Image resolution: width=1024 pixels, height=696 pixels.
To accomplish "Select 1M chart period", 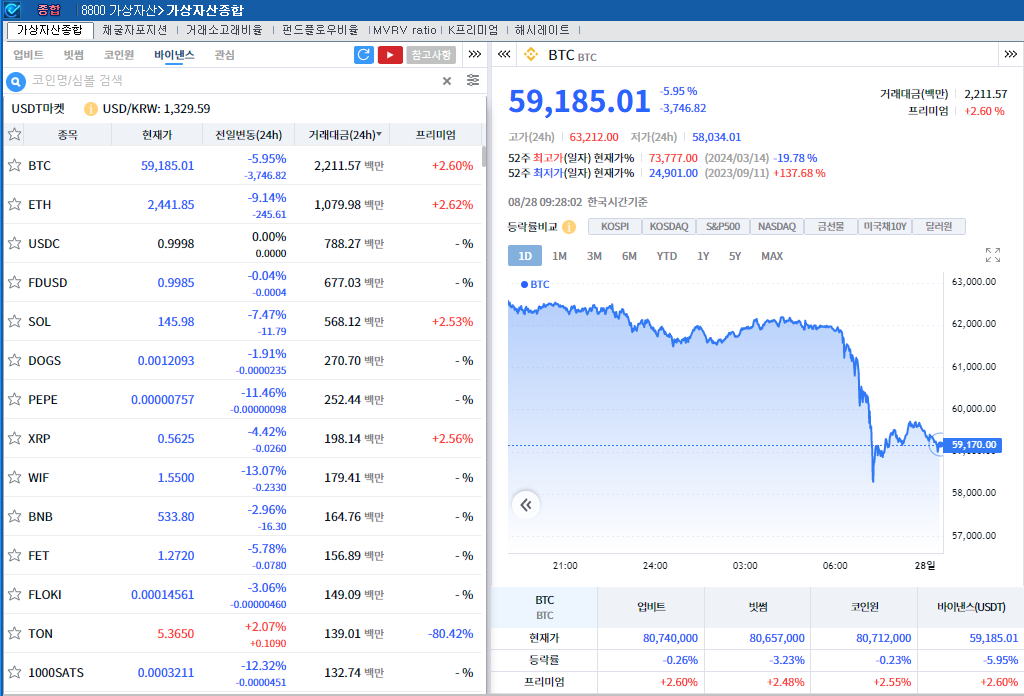I will [559, 256].
